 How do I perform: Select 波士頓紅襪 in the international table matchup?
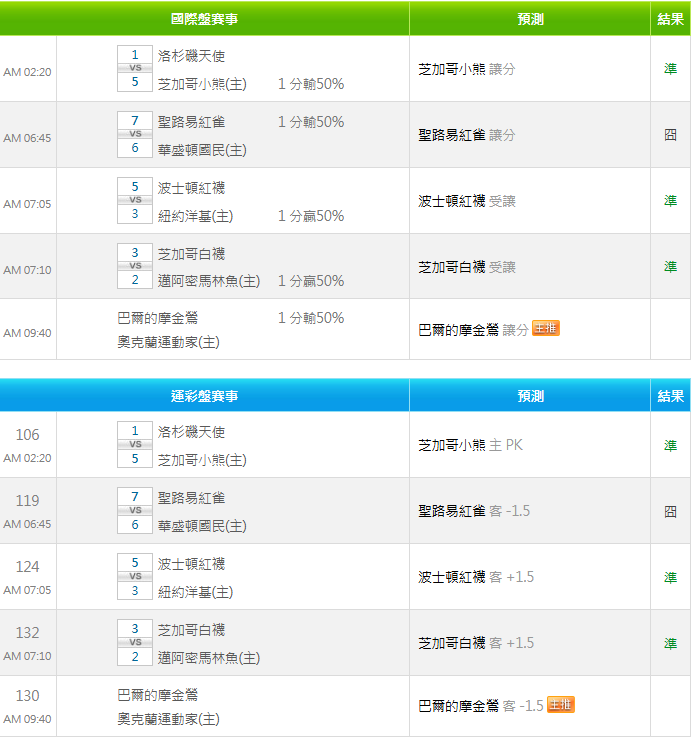point(191,188)
